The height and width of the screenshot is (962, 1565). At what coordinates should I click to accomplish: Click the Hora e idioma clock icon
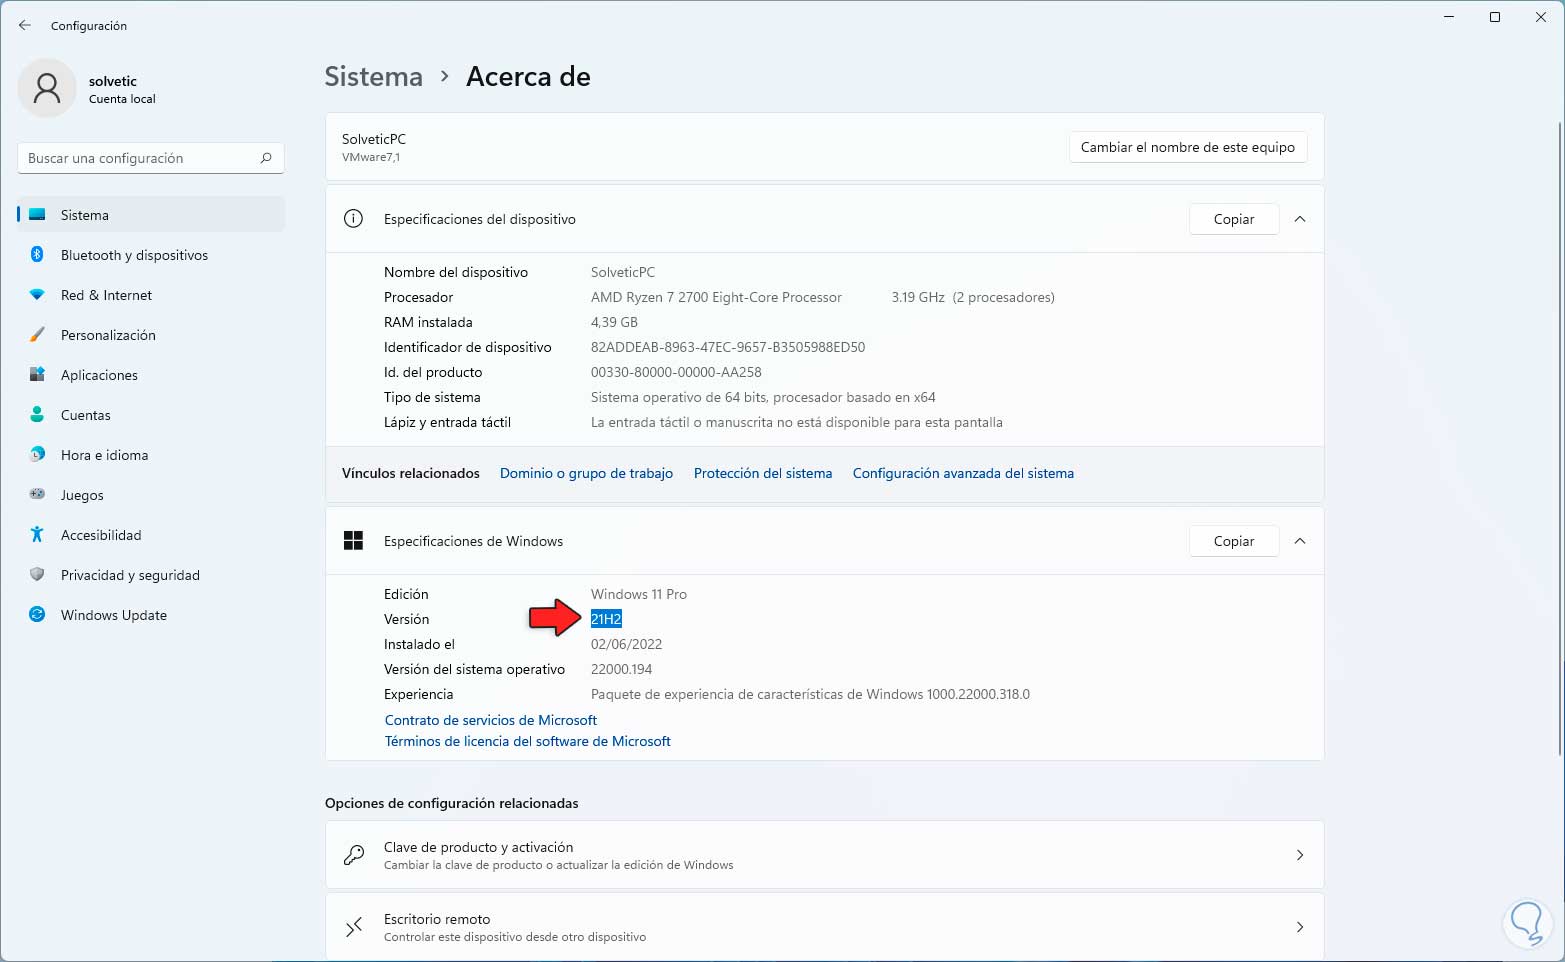(x=37, y=455)
